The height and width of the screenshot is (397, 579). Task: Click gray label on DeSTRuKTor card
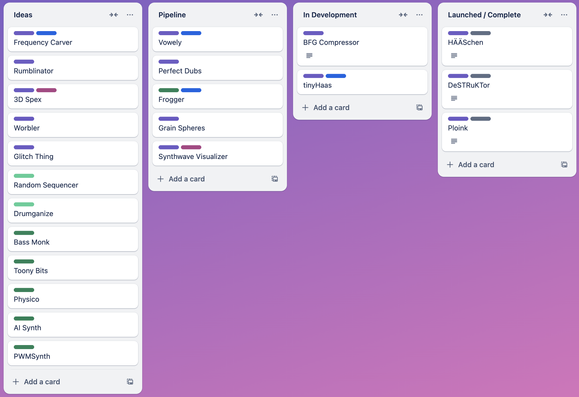(481, 76)
